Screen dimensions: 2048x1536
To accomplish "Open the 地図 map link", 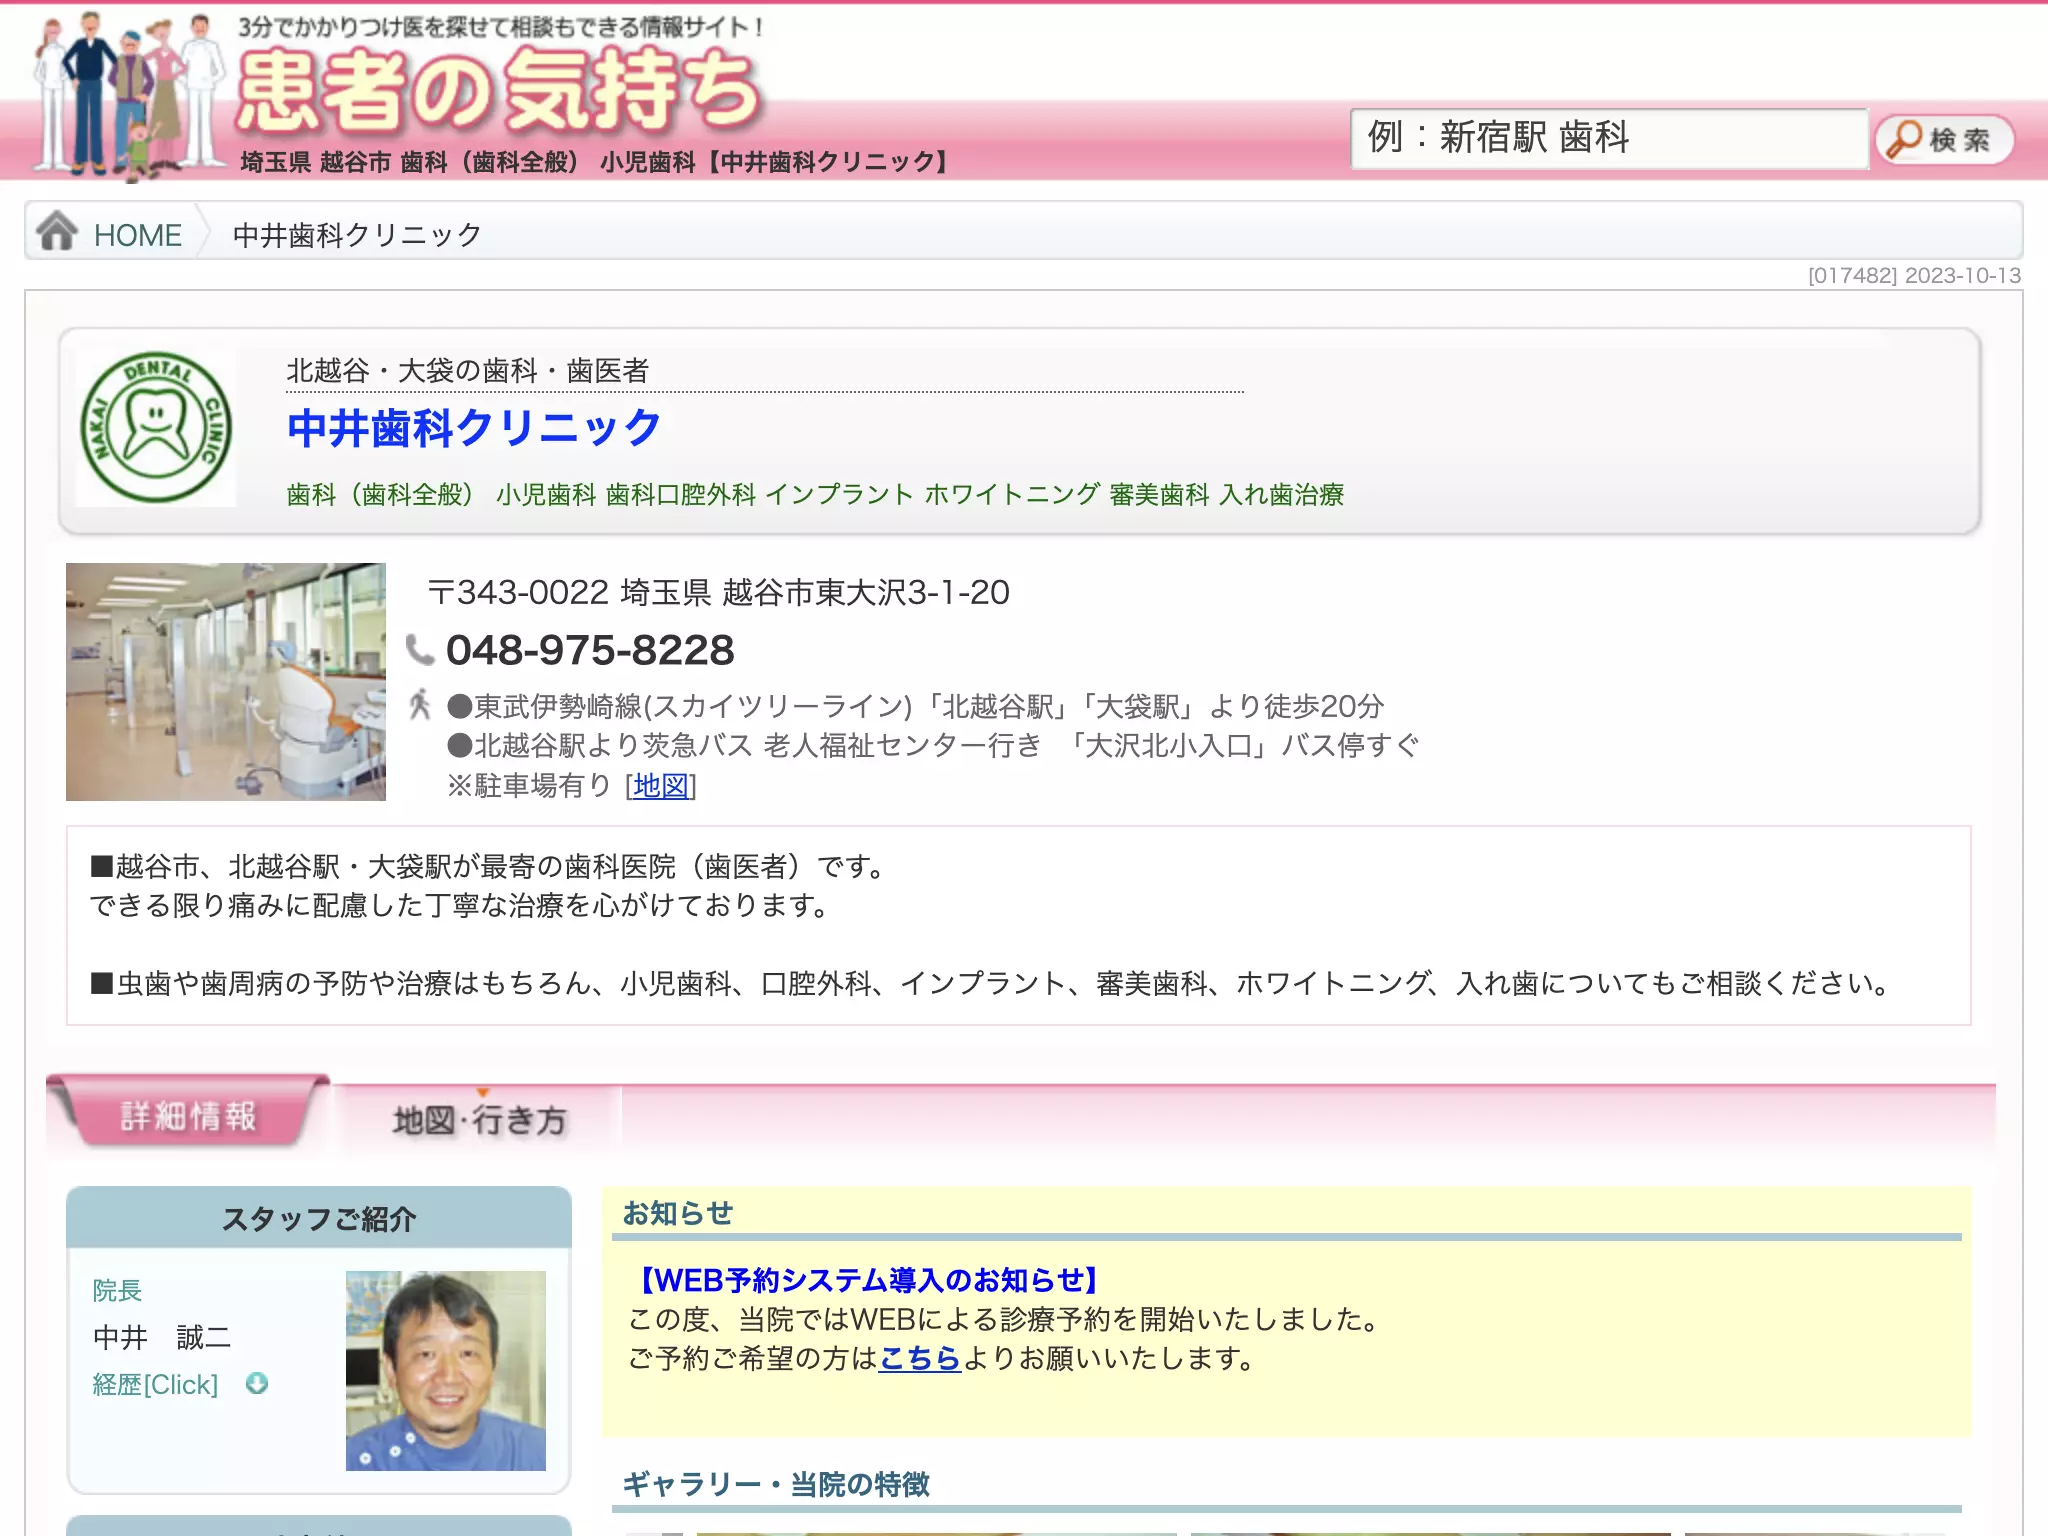I will 661,786.
